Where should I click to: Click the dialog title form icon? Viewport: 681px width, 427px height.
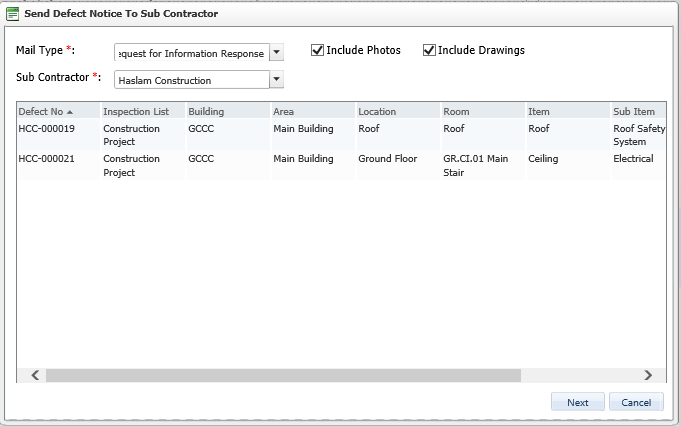click(12, 13)
